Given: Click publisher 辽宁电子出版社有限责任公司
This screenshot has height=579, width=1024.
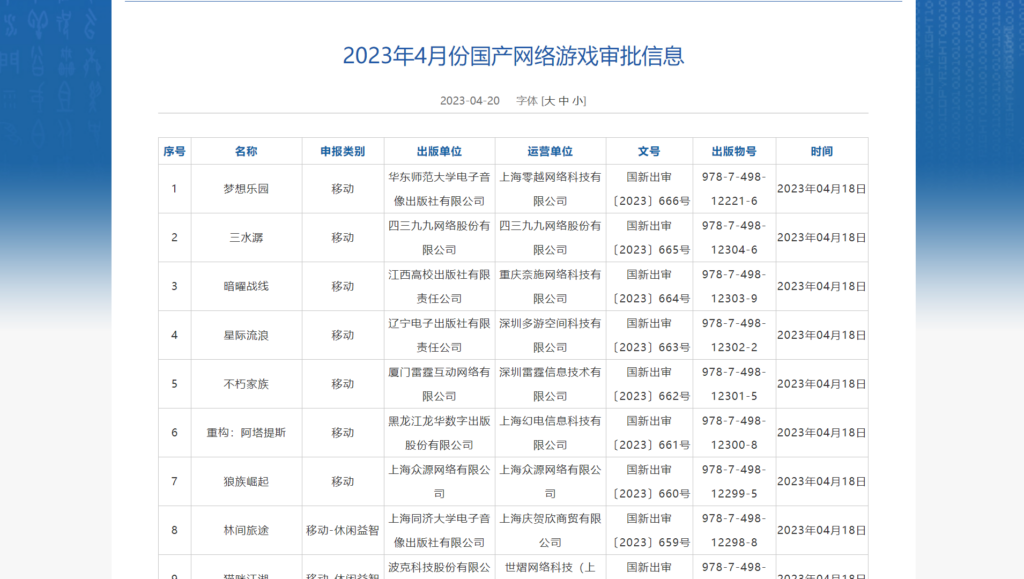Looking at the screenshot, I should point(440,336).
